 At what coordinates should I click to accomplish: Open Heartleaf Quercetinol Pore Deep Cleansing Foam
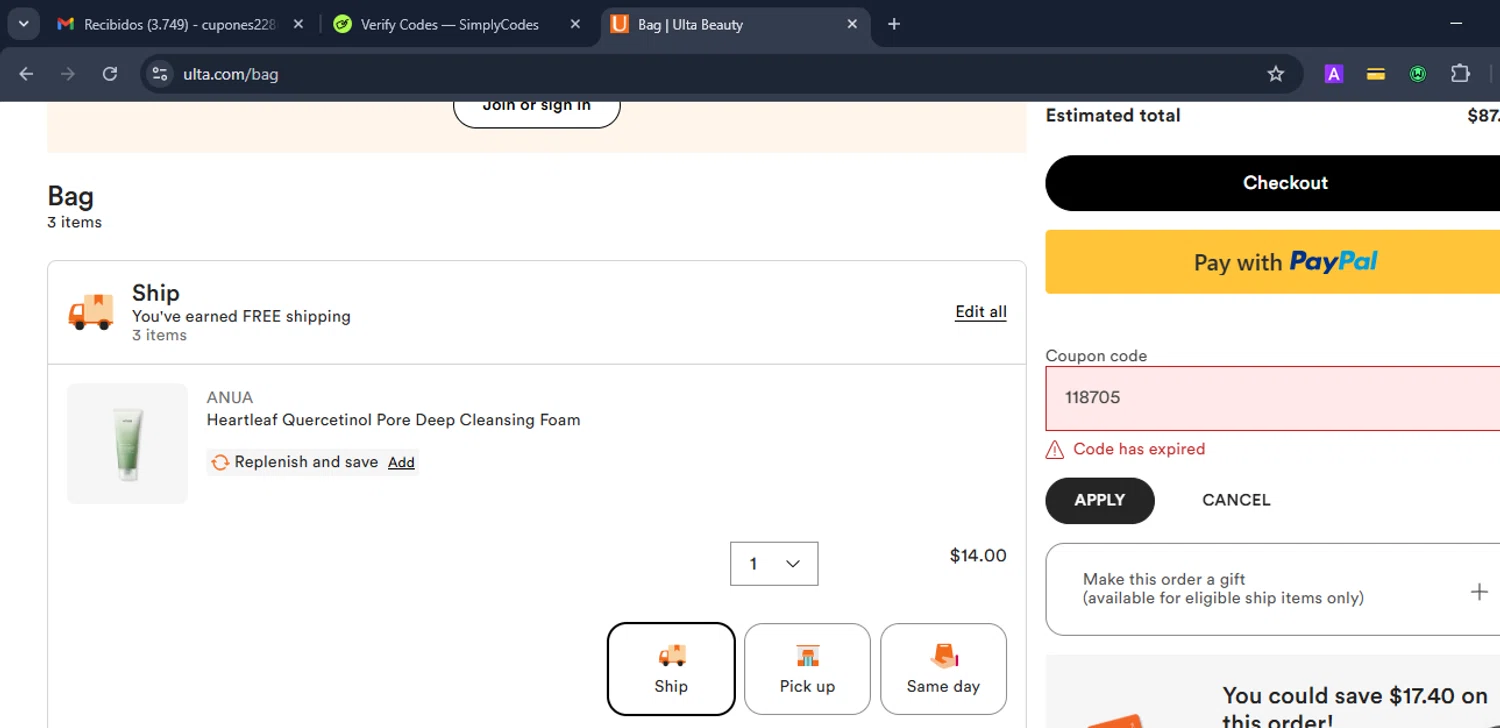(393, 420)
